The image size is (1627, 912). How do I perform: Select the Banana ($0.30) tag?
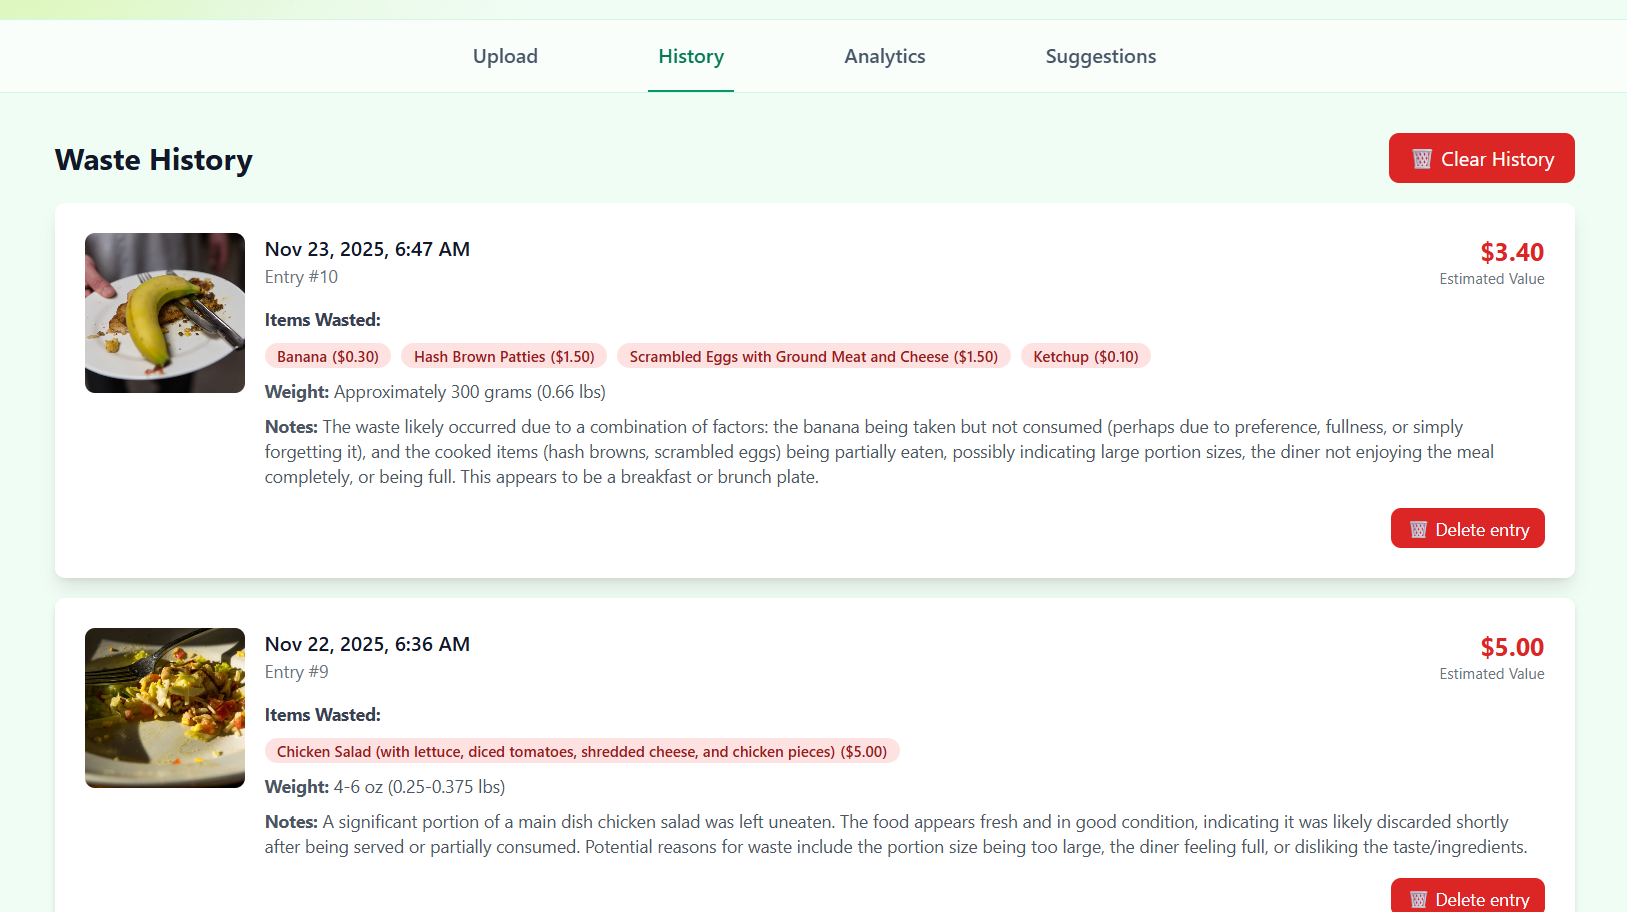(328, 356)
